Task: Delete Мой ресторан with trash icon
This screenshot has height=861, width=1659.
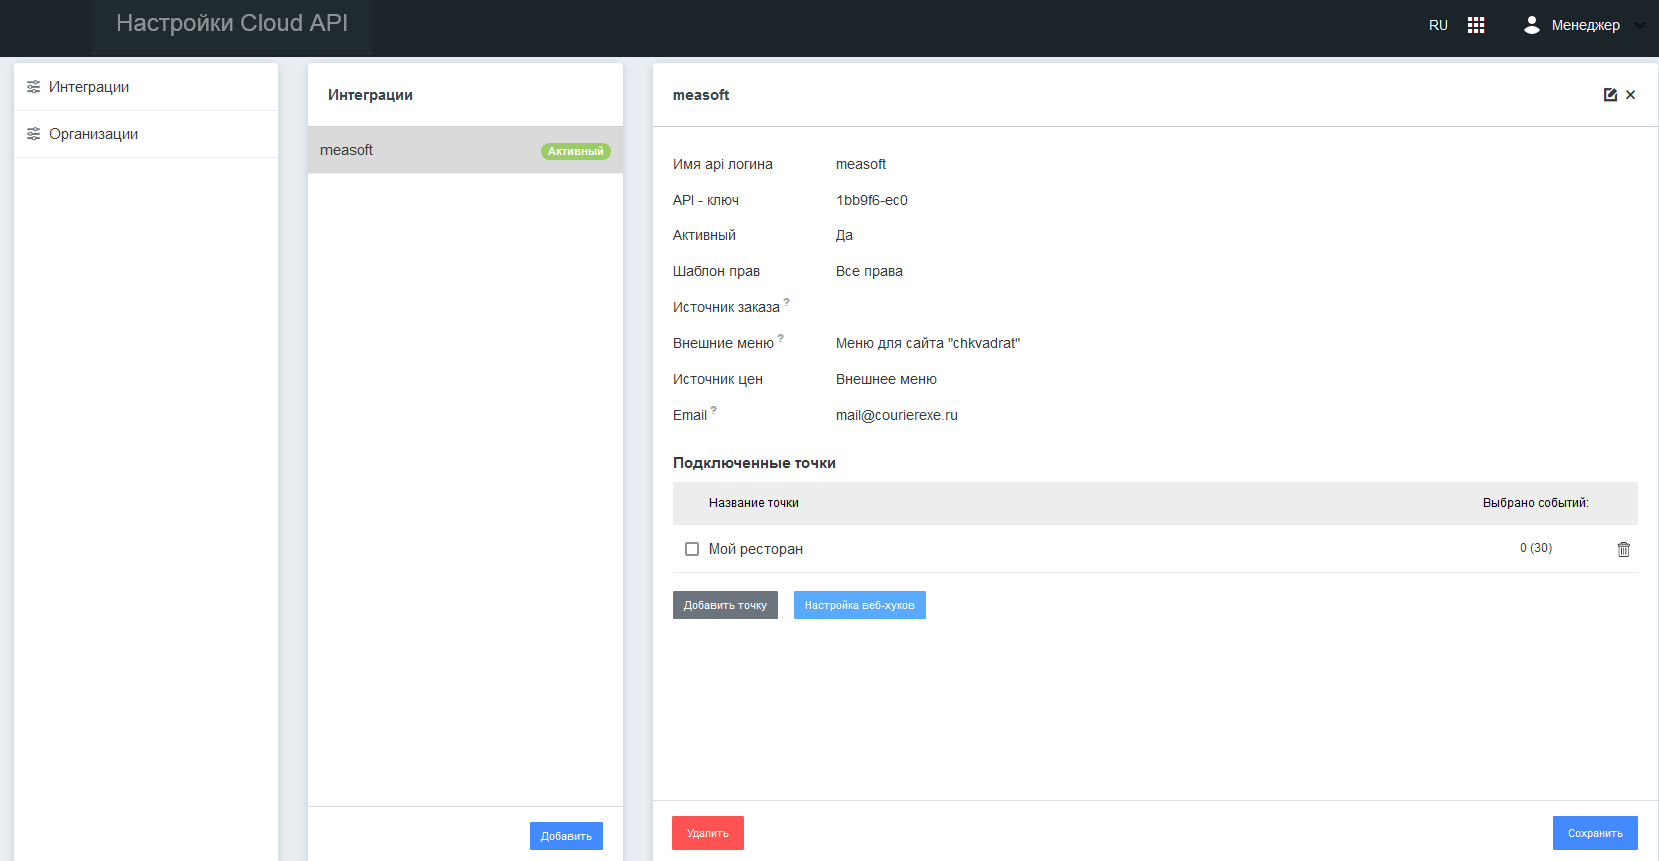Action: [1624, 549]
